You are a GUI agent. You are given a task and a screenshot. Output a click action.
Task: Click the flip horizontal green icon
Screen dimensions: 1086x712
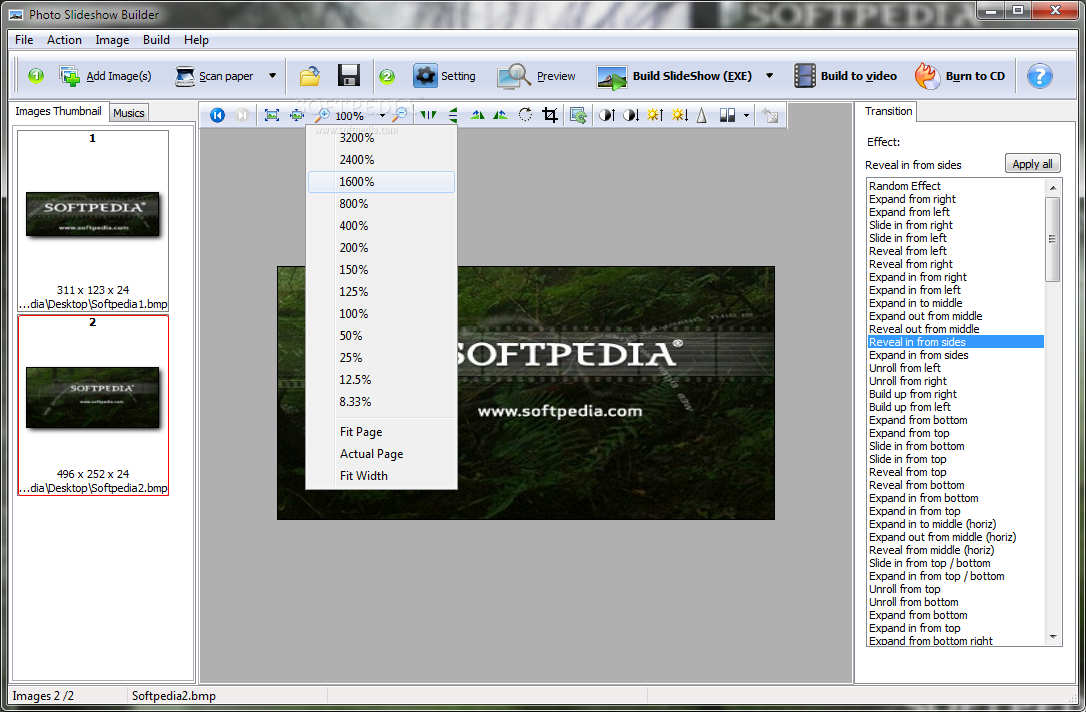click(x=429, y=115)
